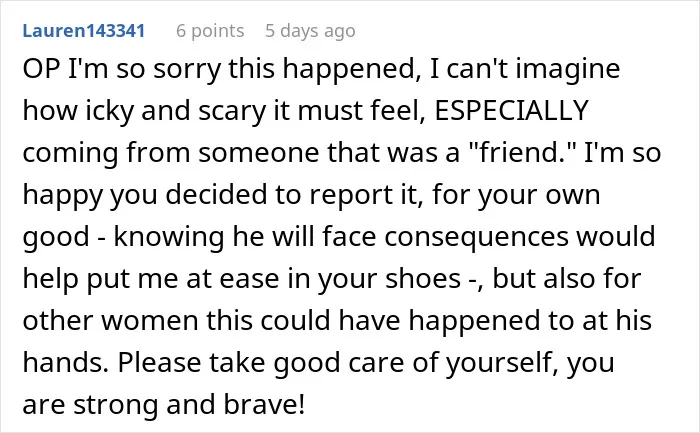Click the word 'knowing' in the comment
Image resolution: width=700 pixels, height=433 pixels.
(169, 237)
